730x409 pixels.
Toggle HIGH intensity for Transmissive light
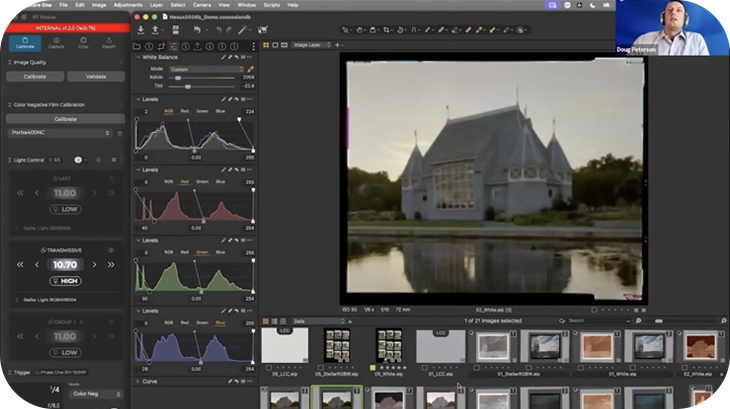coord(66,281)
